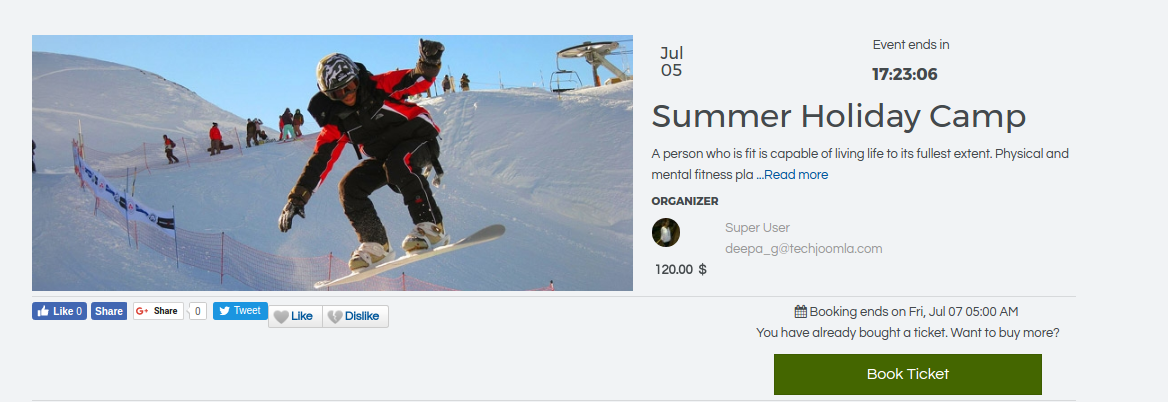Viewport: 1168px width, 402px height.
Task: Click the green Book Ticket button
Action: pyautogui.click(x=907, y=374)
